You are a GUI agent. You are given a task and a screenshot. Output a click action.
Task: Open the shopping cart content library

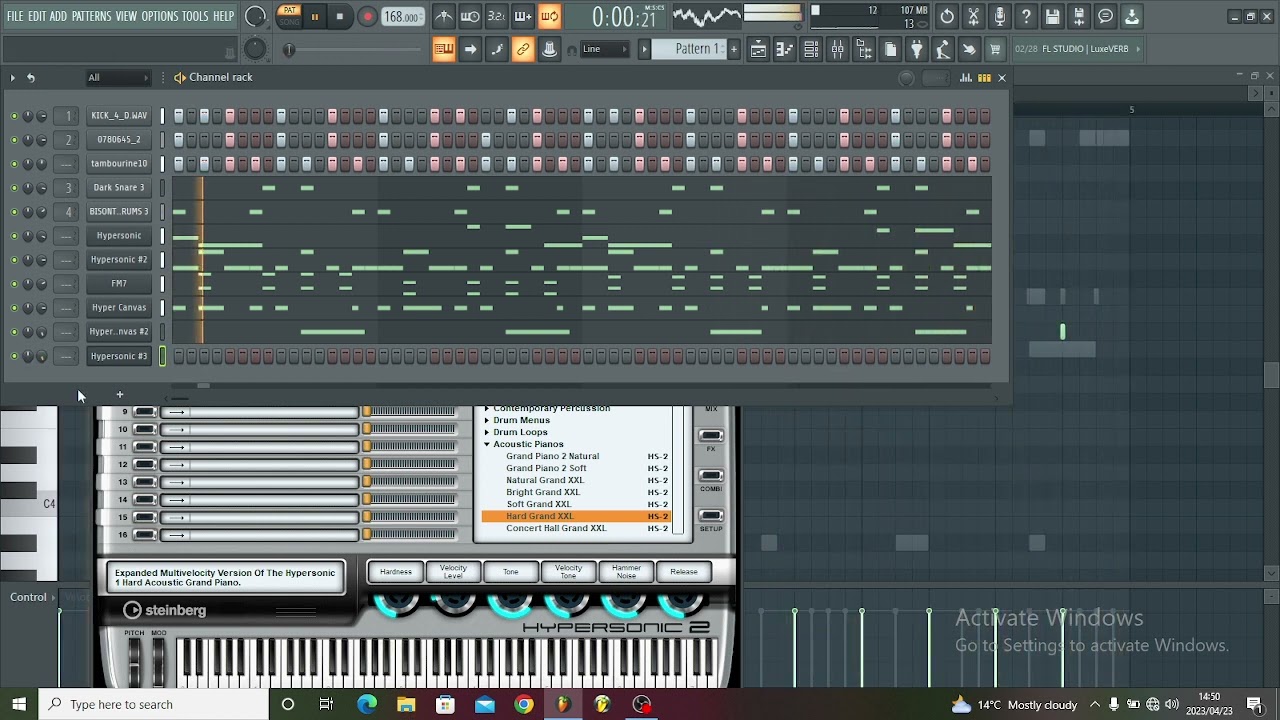pos(995,49)
